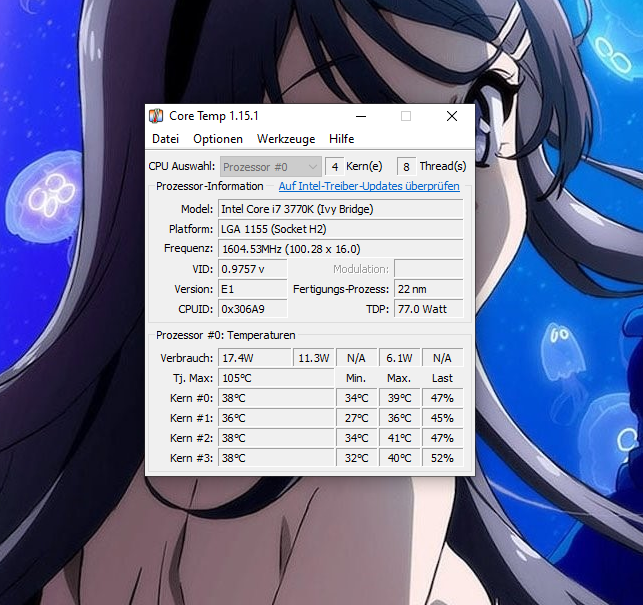
Task: Click the empty Modulation field
Action: (x=429, y=269)
